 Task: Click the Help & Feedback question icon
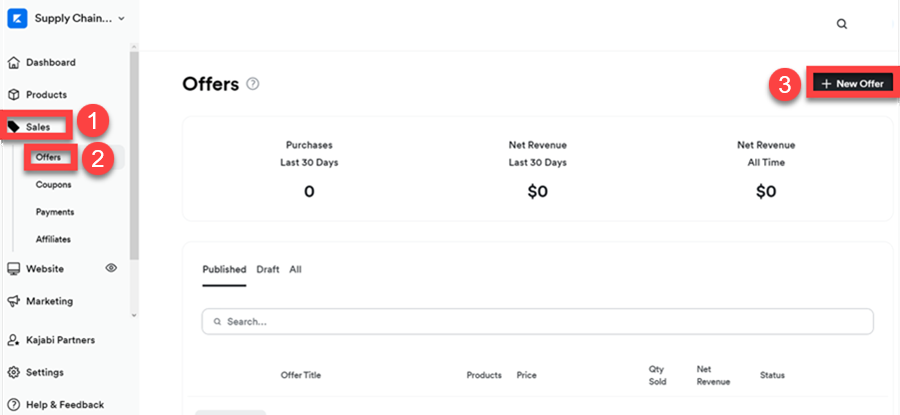coord(14,405)
